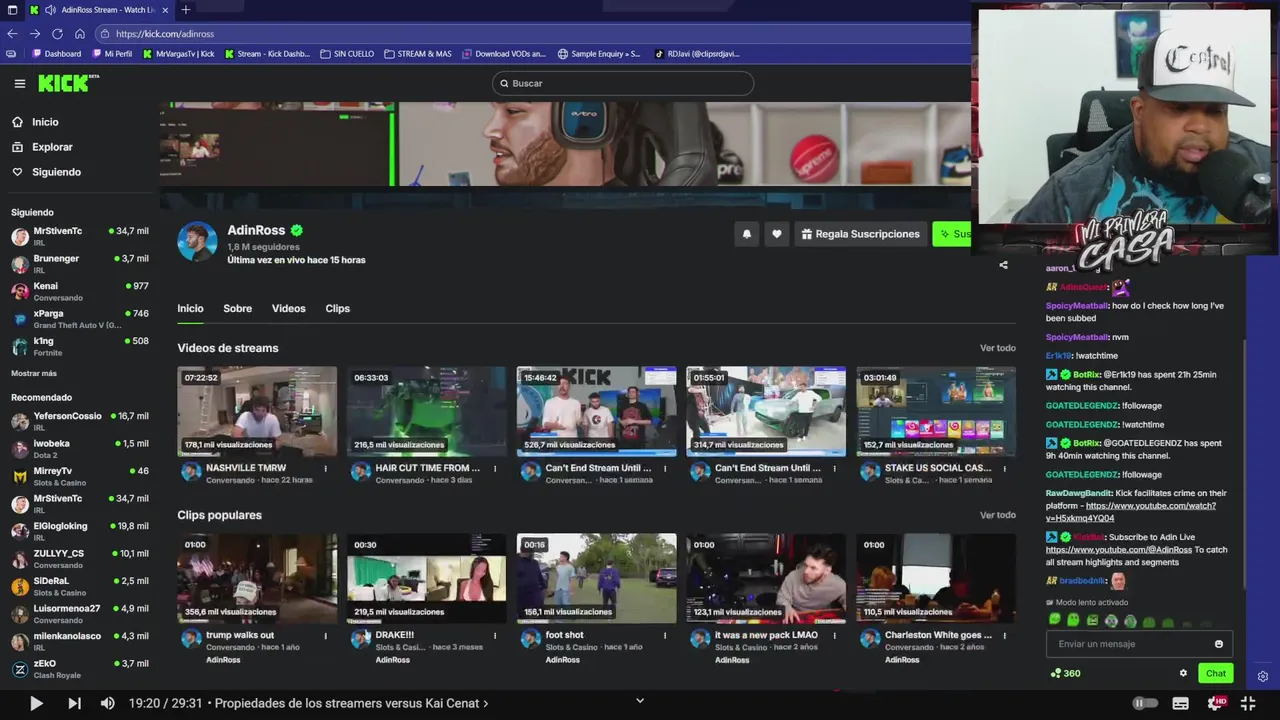Click the share icon above chat
Image resolution: width=1280 pixels, height=720 pixels.
(1003, 265)
